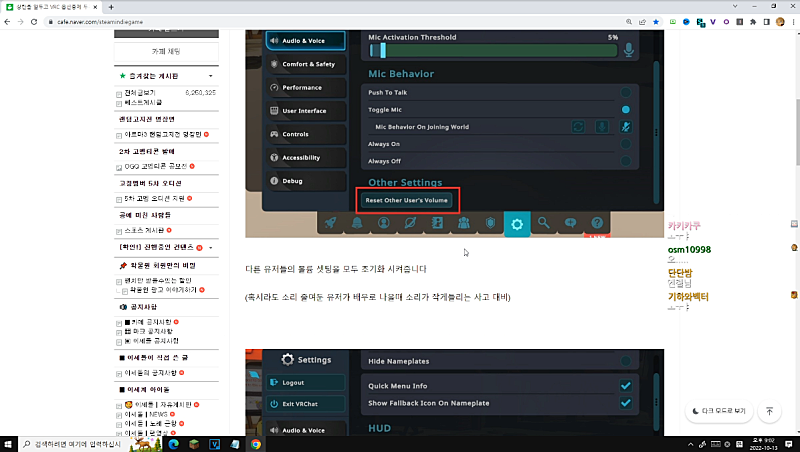Viewport: 800px width, 452px height.
Task: Open the Audio & Voice settings tab
Action: [305, 41]
